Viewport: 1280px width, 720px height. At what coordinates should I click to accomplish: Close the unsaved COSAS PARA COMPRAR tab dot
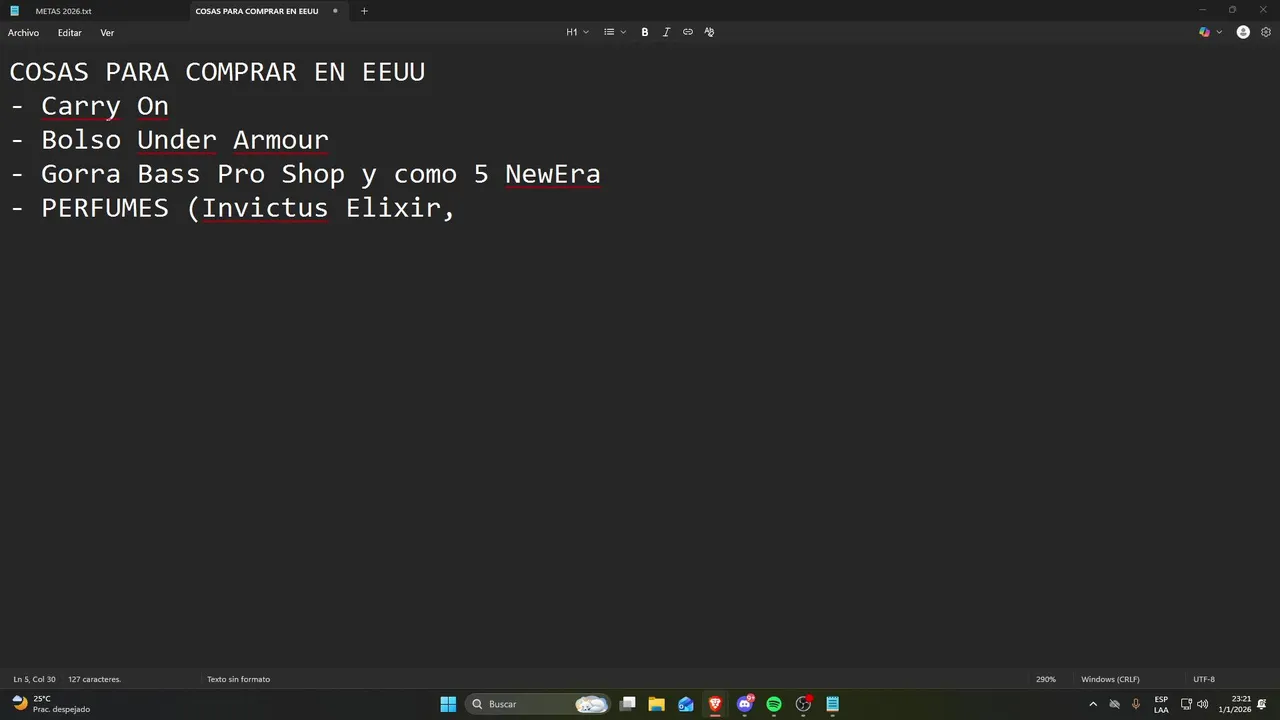click(x=335, y=11)
